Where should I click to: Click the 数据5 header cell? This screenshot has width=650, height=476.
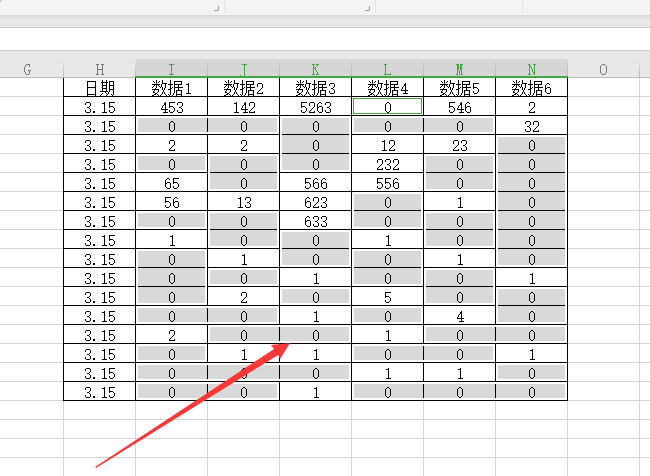tap(459, 87)
